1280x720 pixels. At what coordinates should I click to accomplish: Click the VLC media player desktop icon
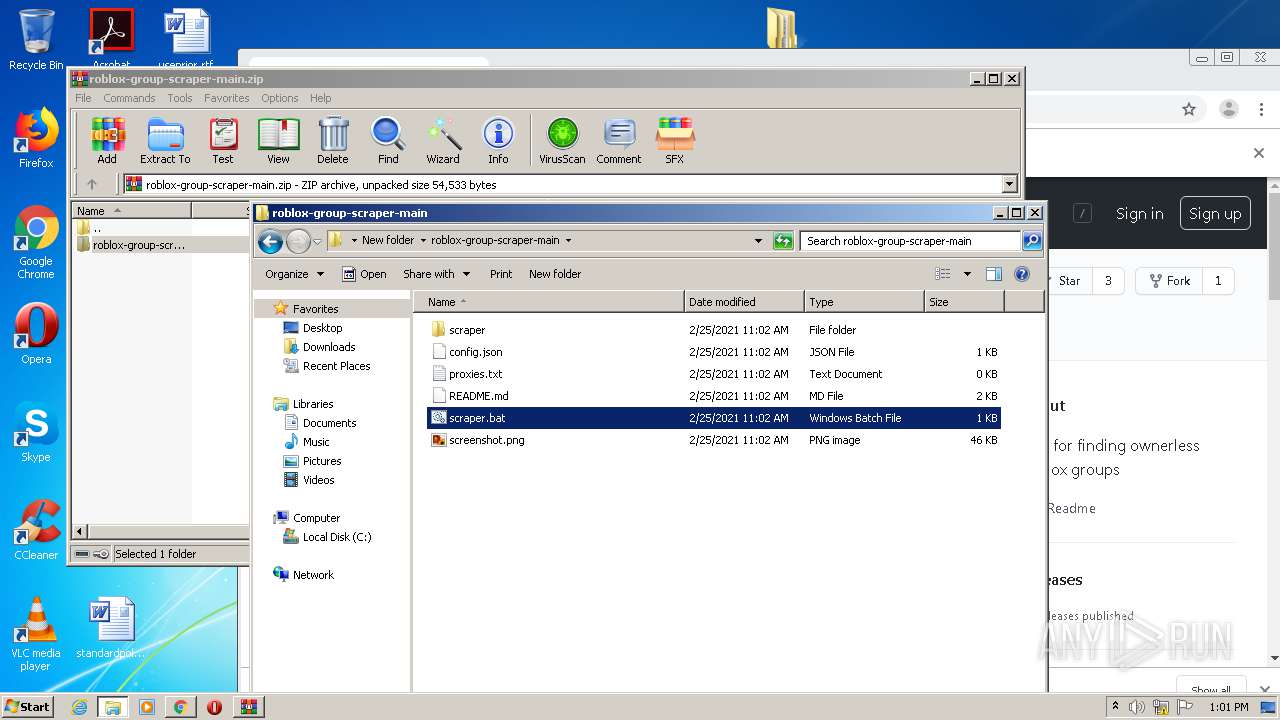pyautogui.click(x=36, y=634)
